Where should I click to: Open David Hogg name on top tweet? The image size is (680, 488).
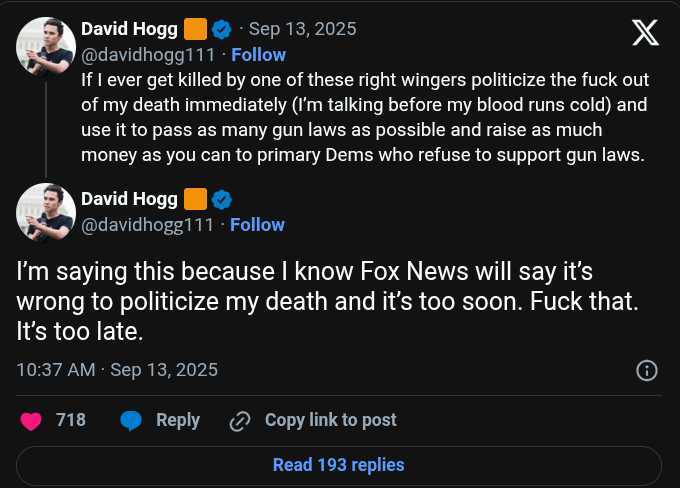[129, 29]
